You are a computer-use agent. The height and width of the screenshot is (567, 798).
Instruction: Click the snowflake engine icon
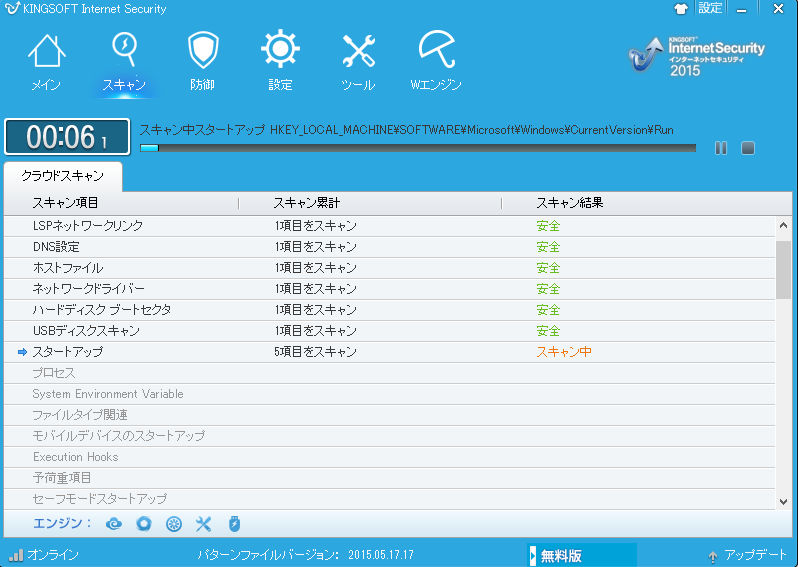[x=174, y=524]
